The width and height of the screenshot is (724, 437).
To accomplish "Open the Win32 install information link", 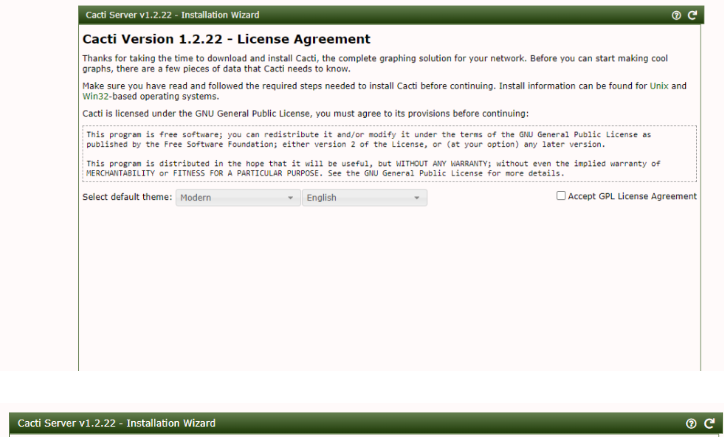I will point(95,97).
